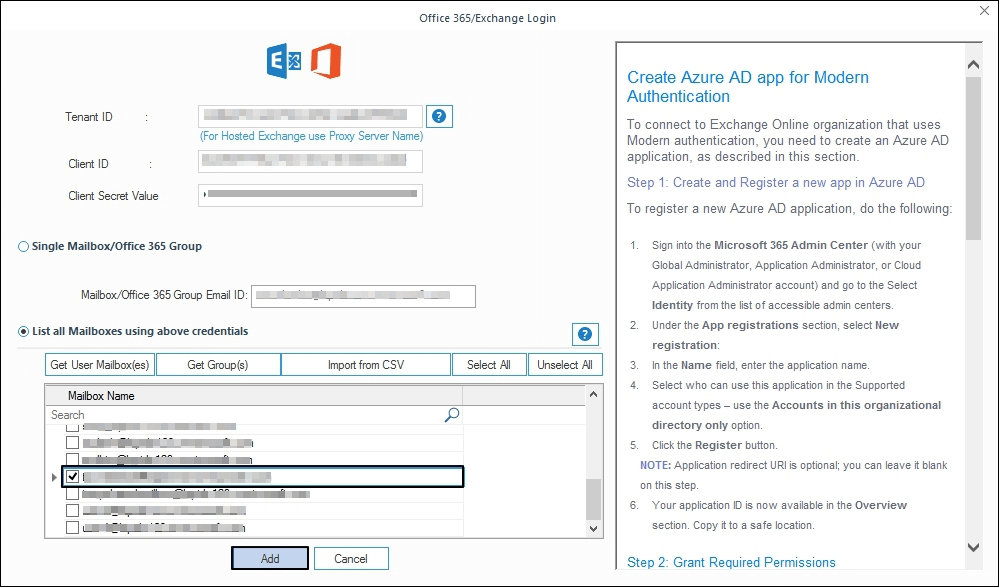Focus the Client ID field
This screenshot has height=587, width=999.
[310, 162]
